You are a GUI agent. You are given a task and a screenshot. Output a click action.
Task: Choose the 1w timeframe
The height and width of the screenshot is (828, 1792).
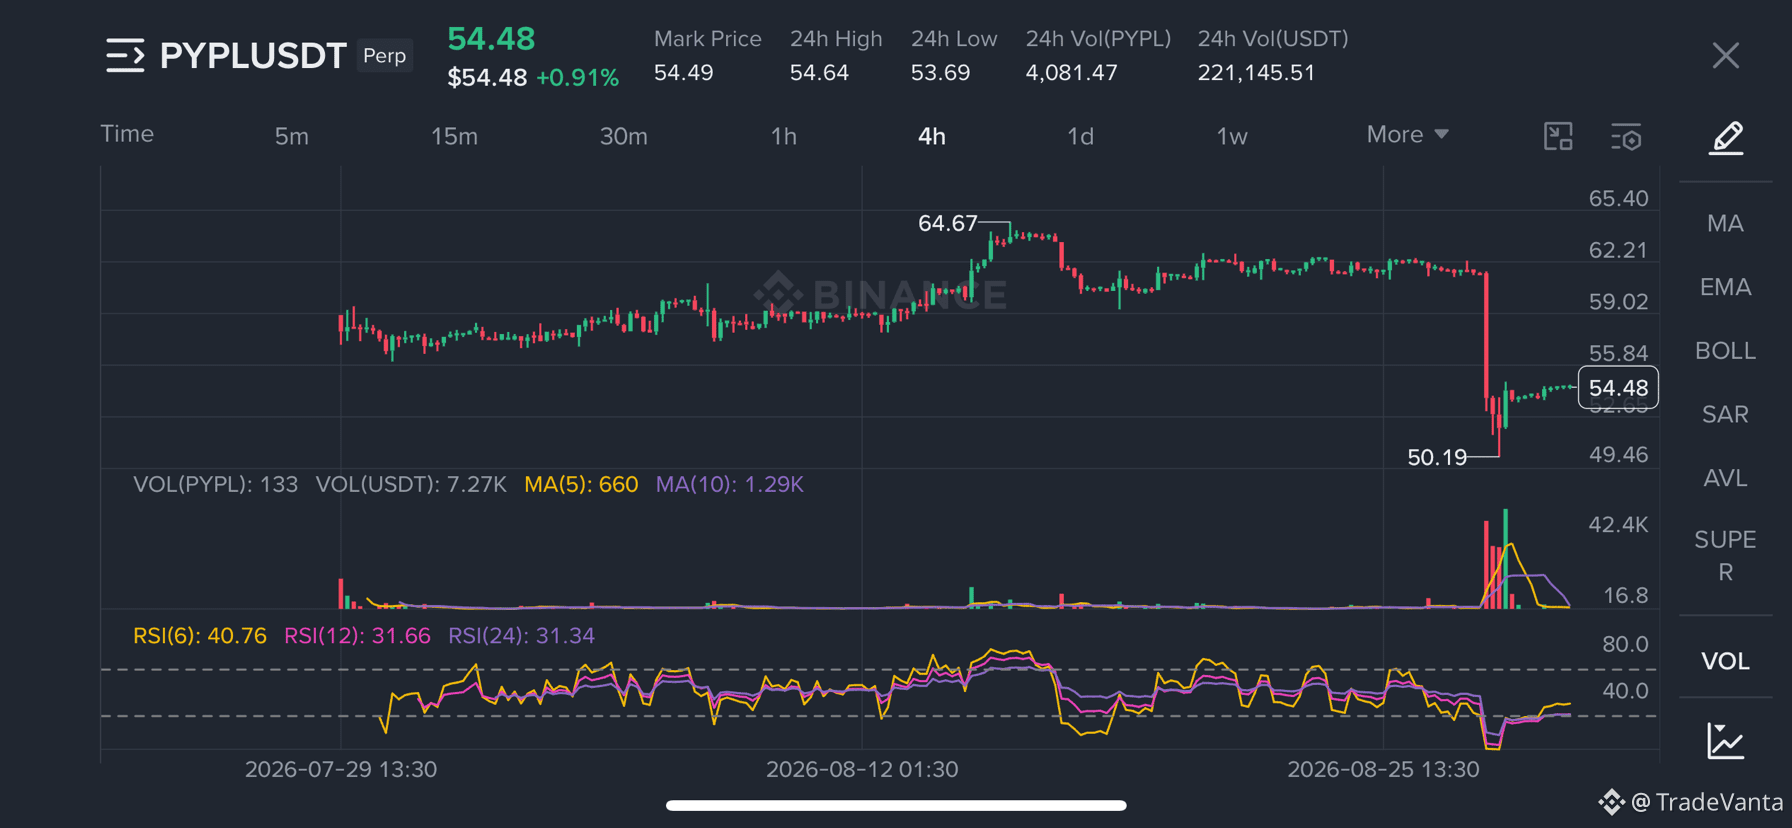pyautogui.click(x=1232, y=136)
